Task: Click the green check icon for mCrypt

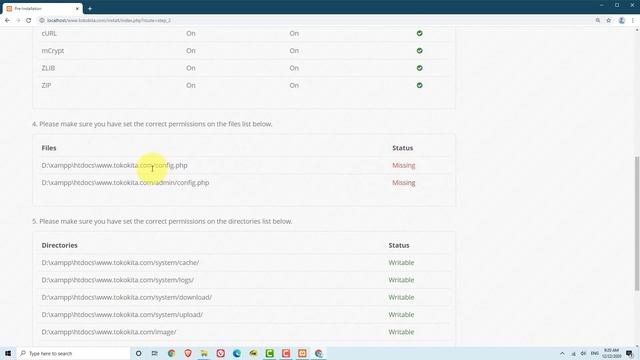Action: coord(420,51)
